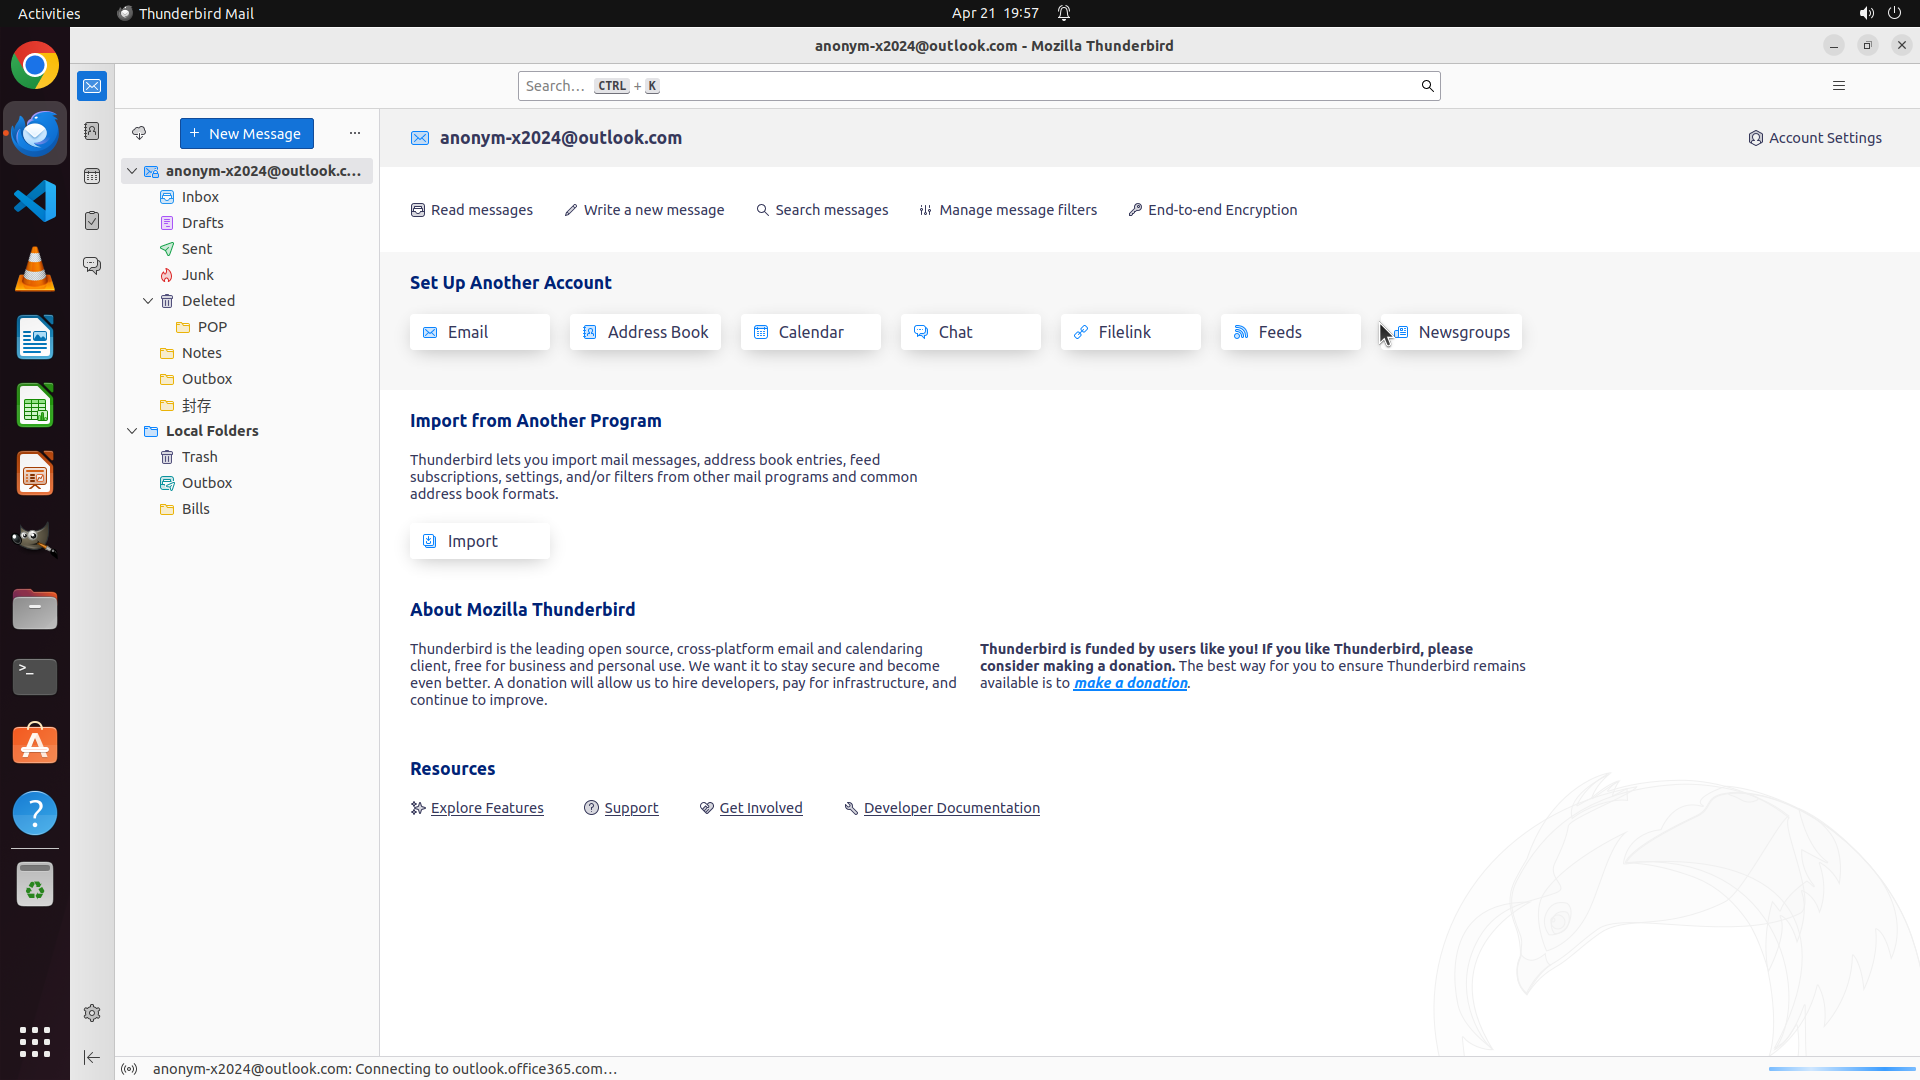This screenshot has height=1080, width=1920.
Task: Open the Thunderbird settings gear icon
Action: click(x=92, y=1013)
